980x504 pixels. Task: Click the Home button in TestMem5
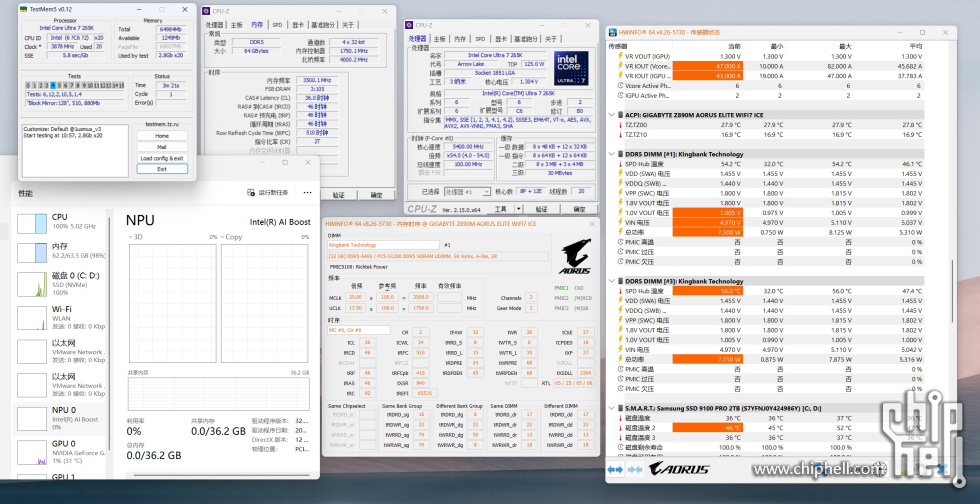[162, 136]
